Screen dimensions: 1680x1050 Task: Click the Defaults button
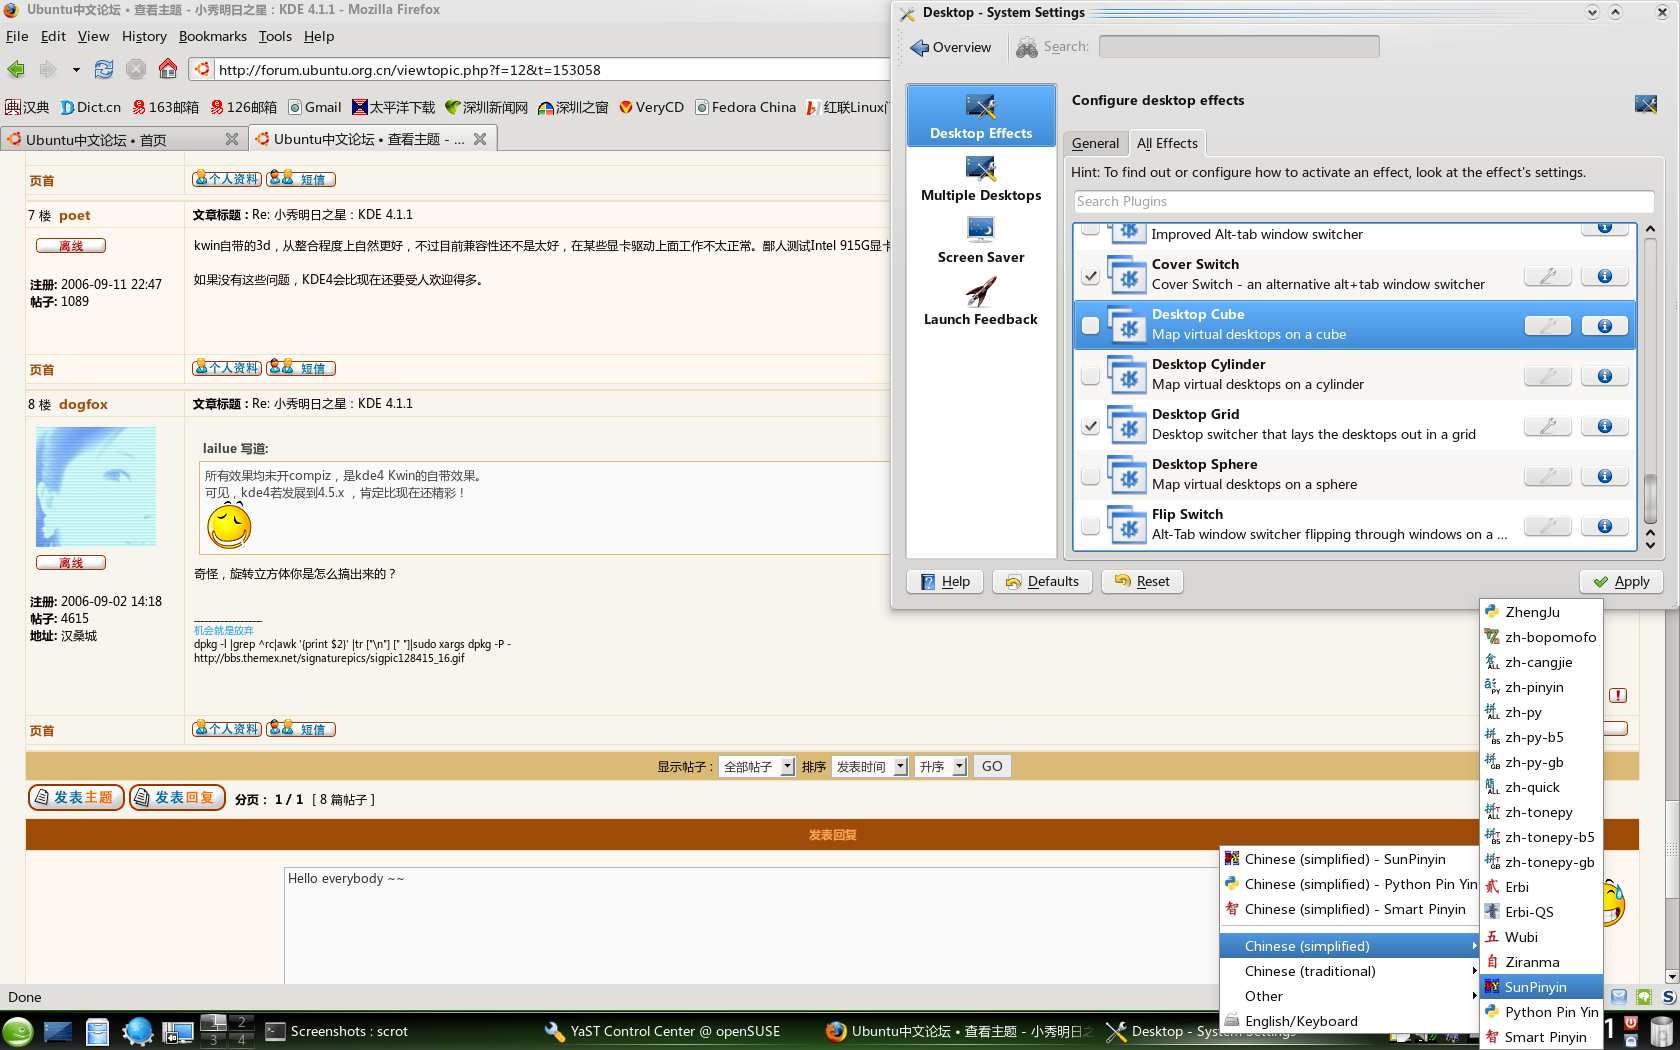(x=1042, y=581)
